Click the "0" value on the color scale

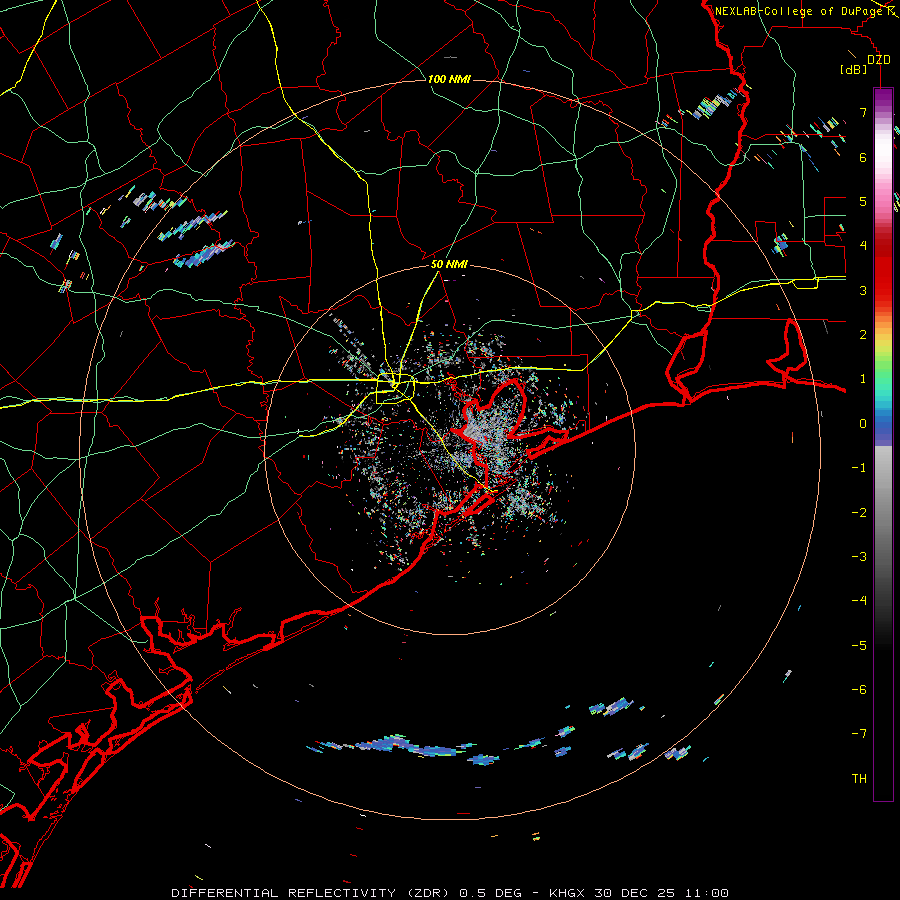click(863, 424)
